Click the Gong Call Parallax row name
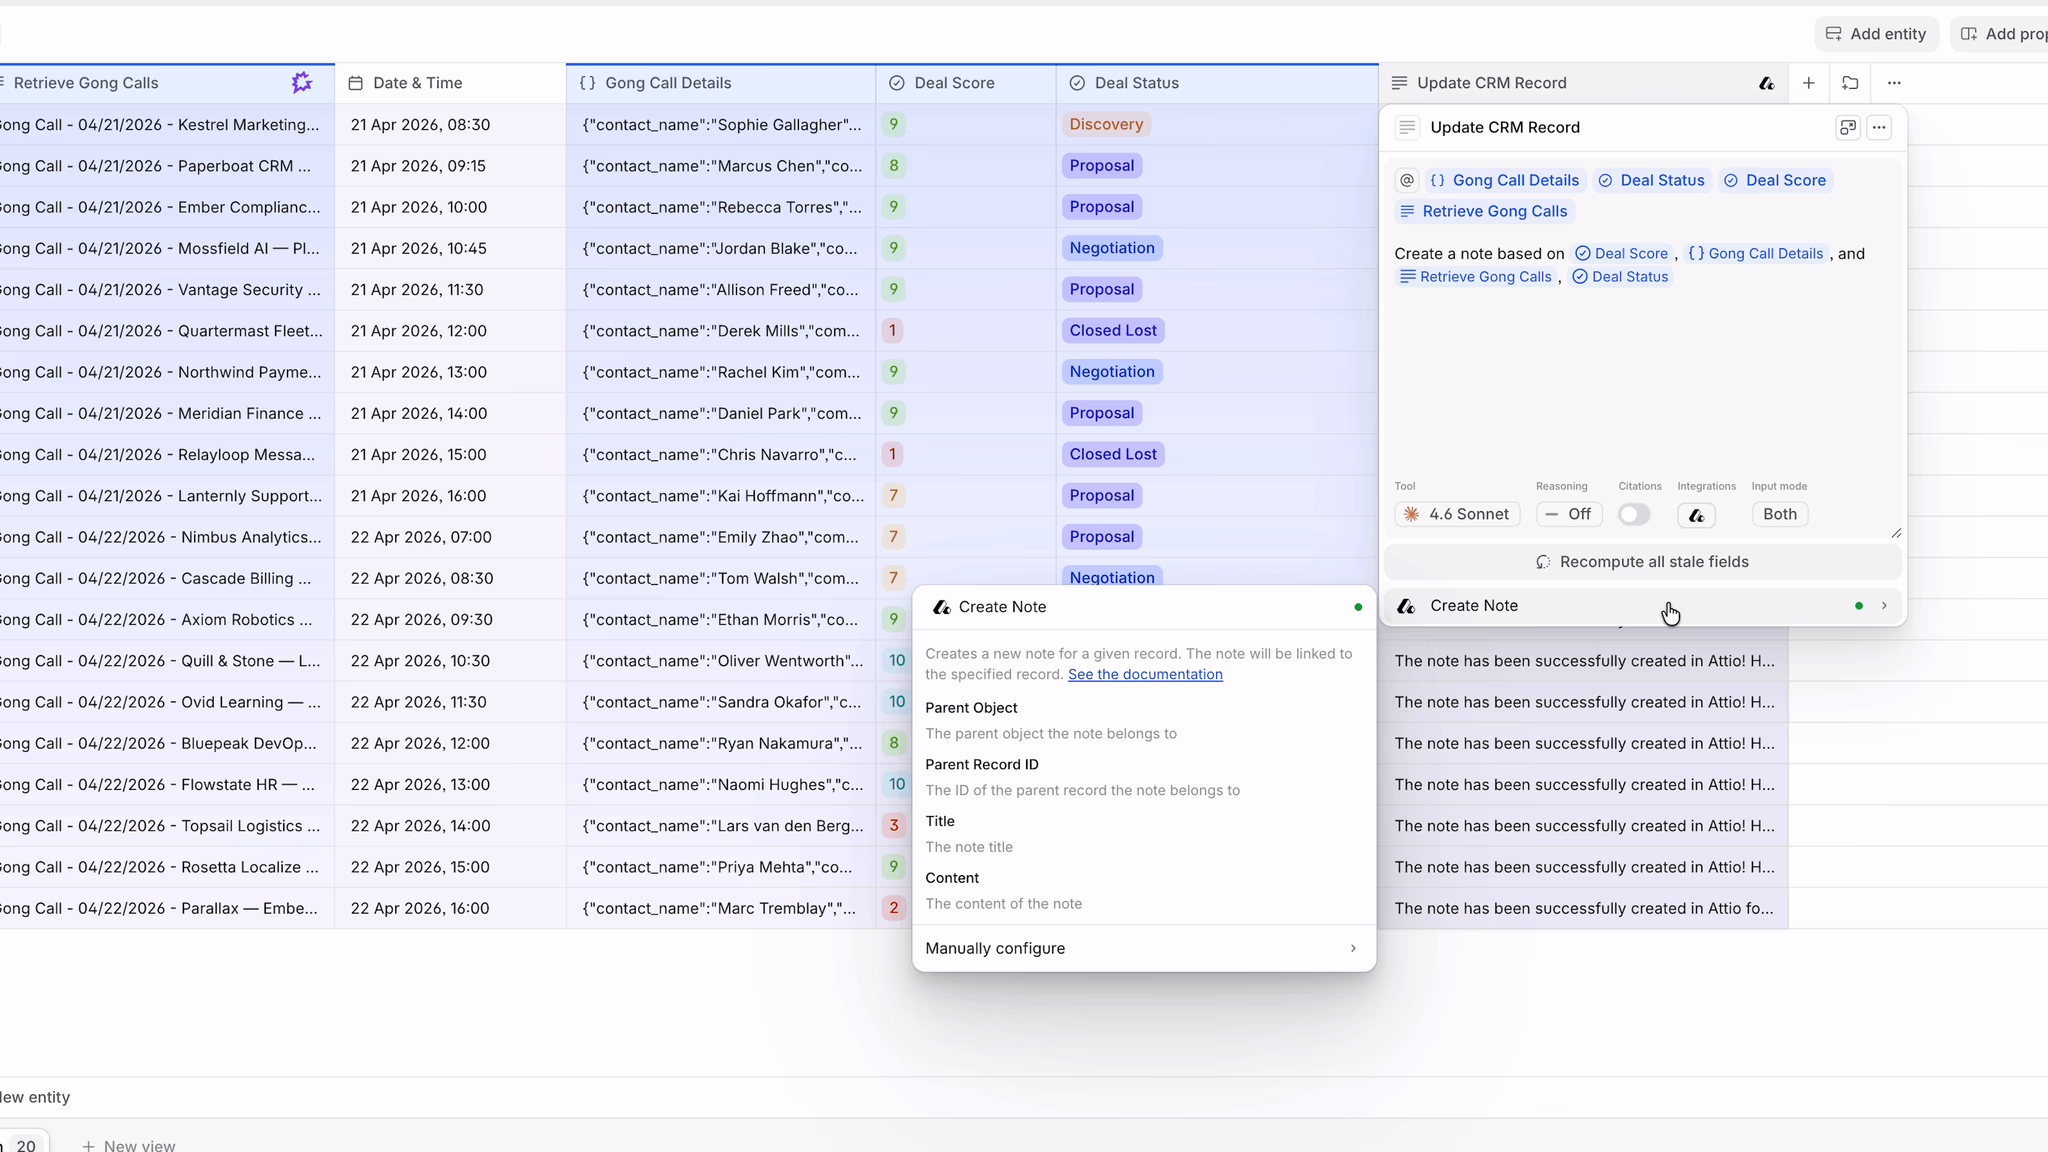 tap(167, 908)
